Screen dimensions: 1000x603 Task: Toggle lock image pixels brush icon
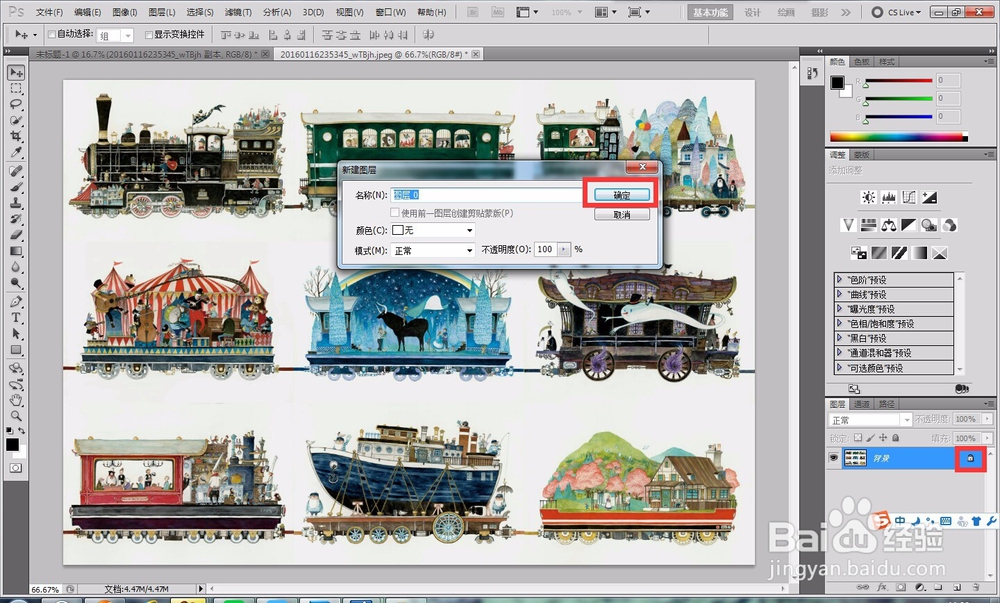tap(871, 438)
